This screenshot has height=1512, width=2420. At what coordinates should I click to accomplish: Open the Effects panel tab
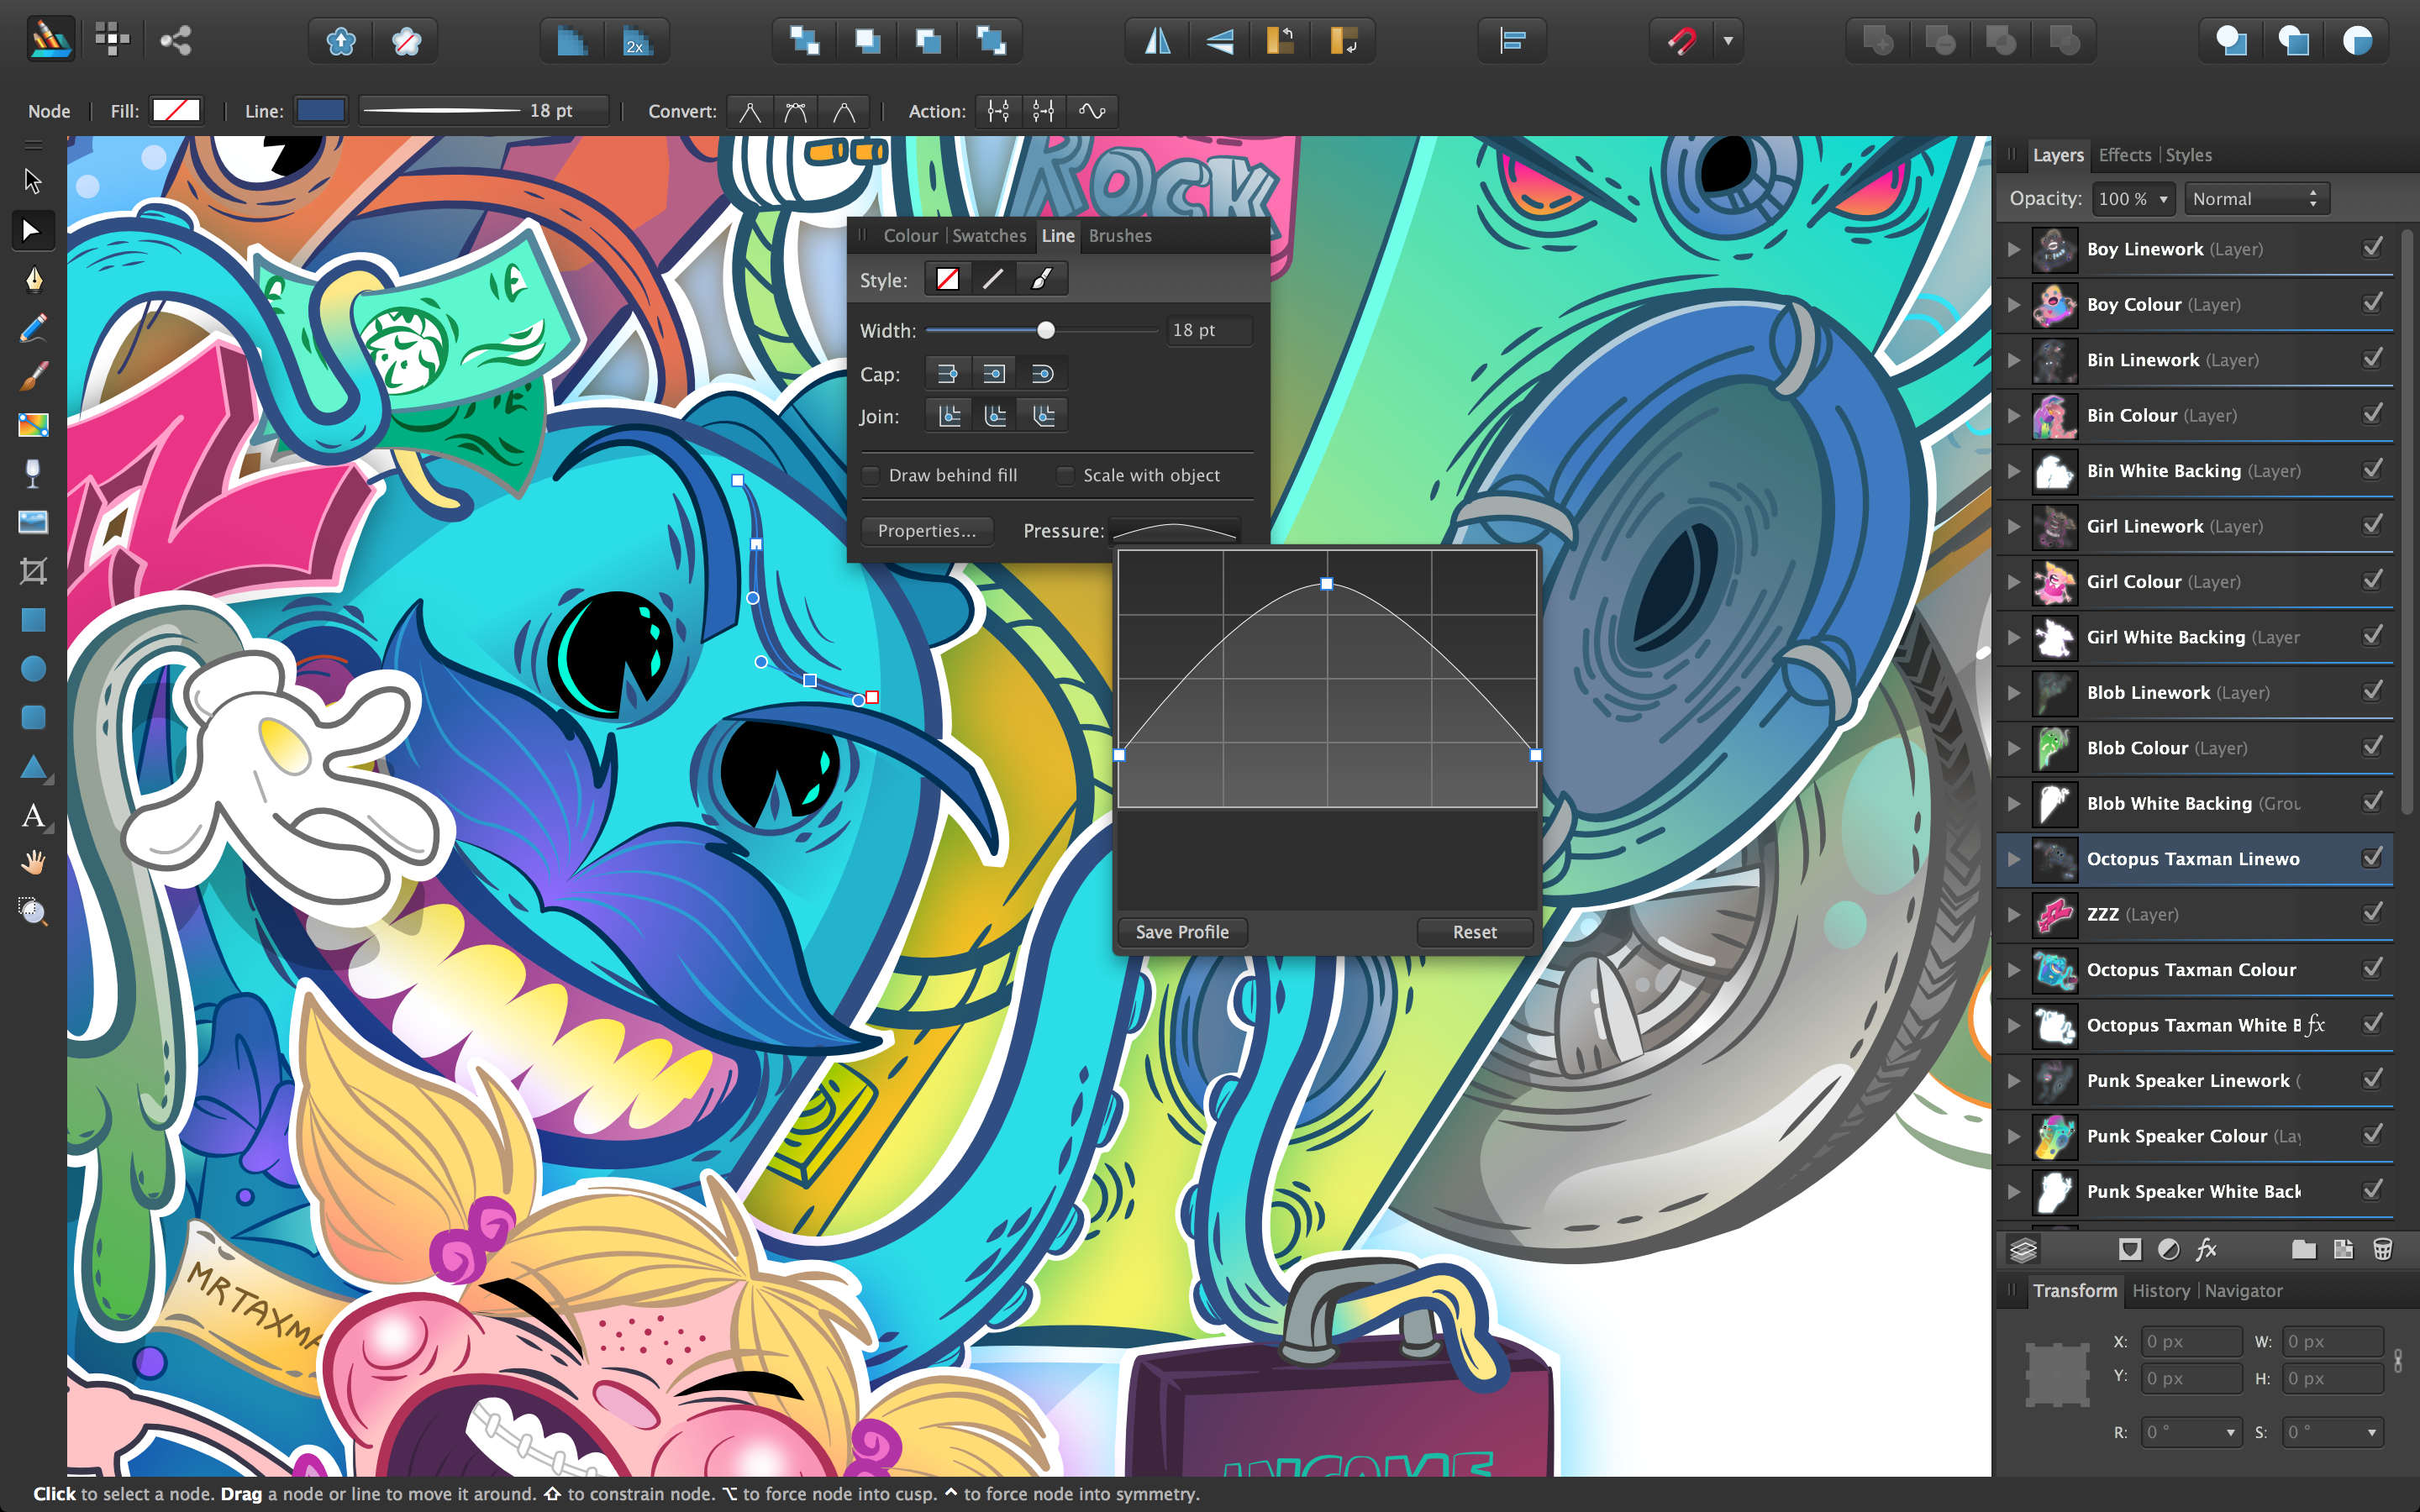2124,155
